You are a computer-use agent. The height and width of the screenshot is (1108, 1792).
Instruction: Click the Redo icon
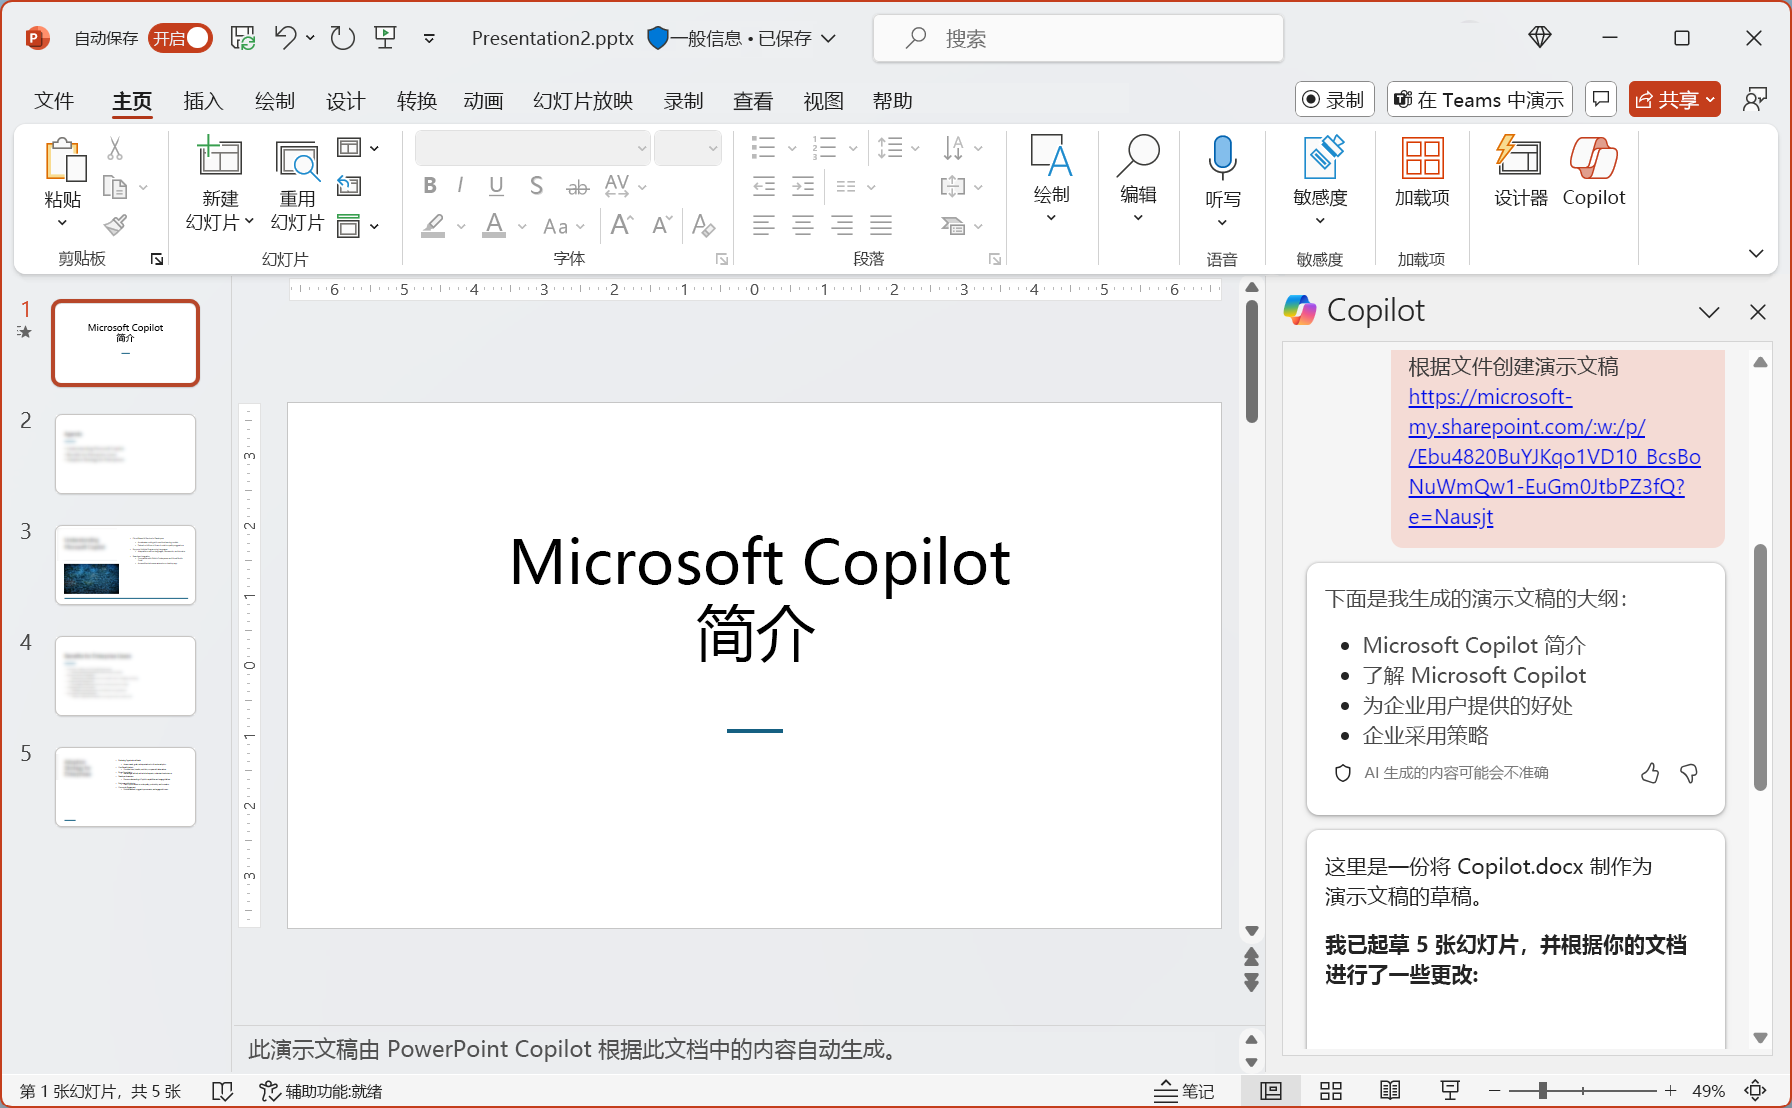point(343,38)
